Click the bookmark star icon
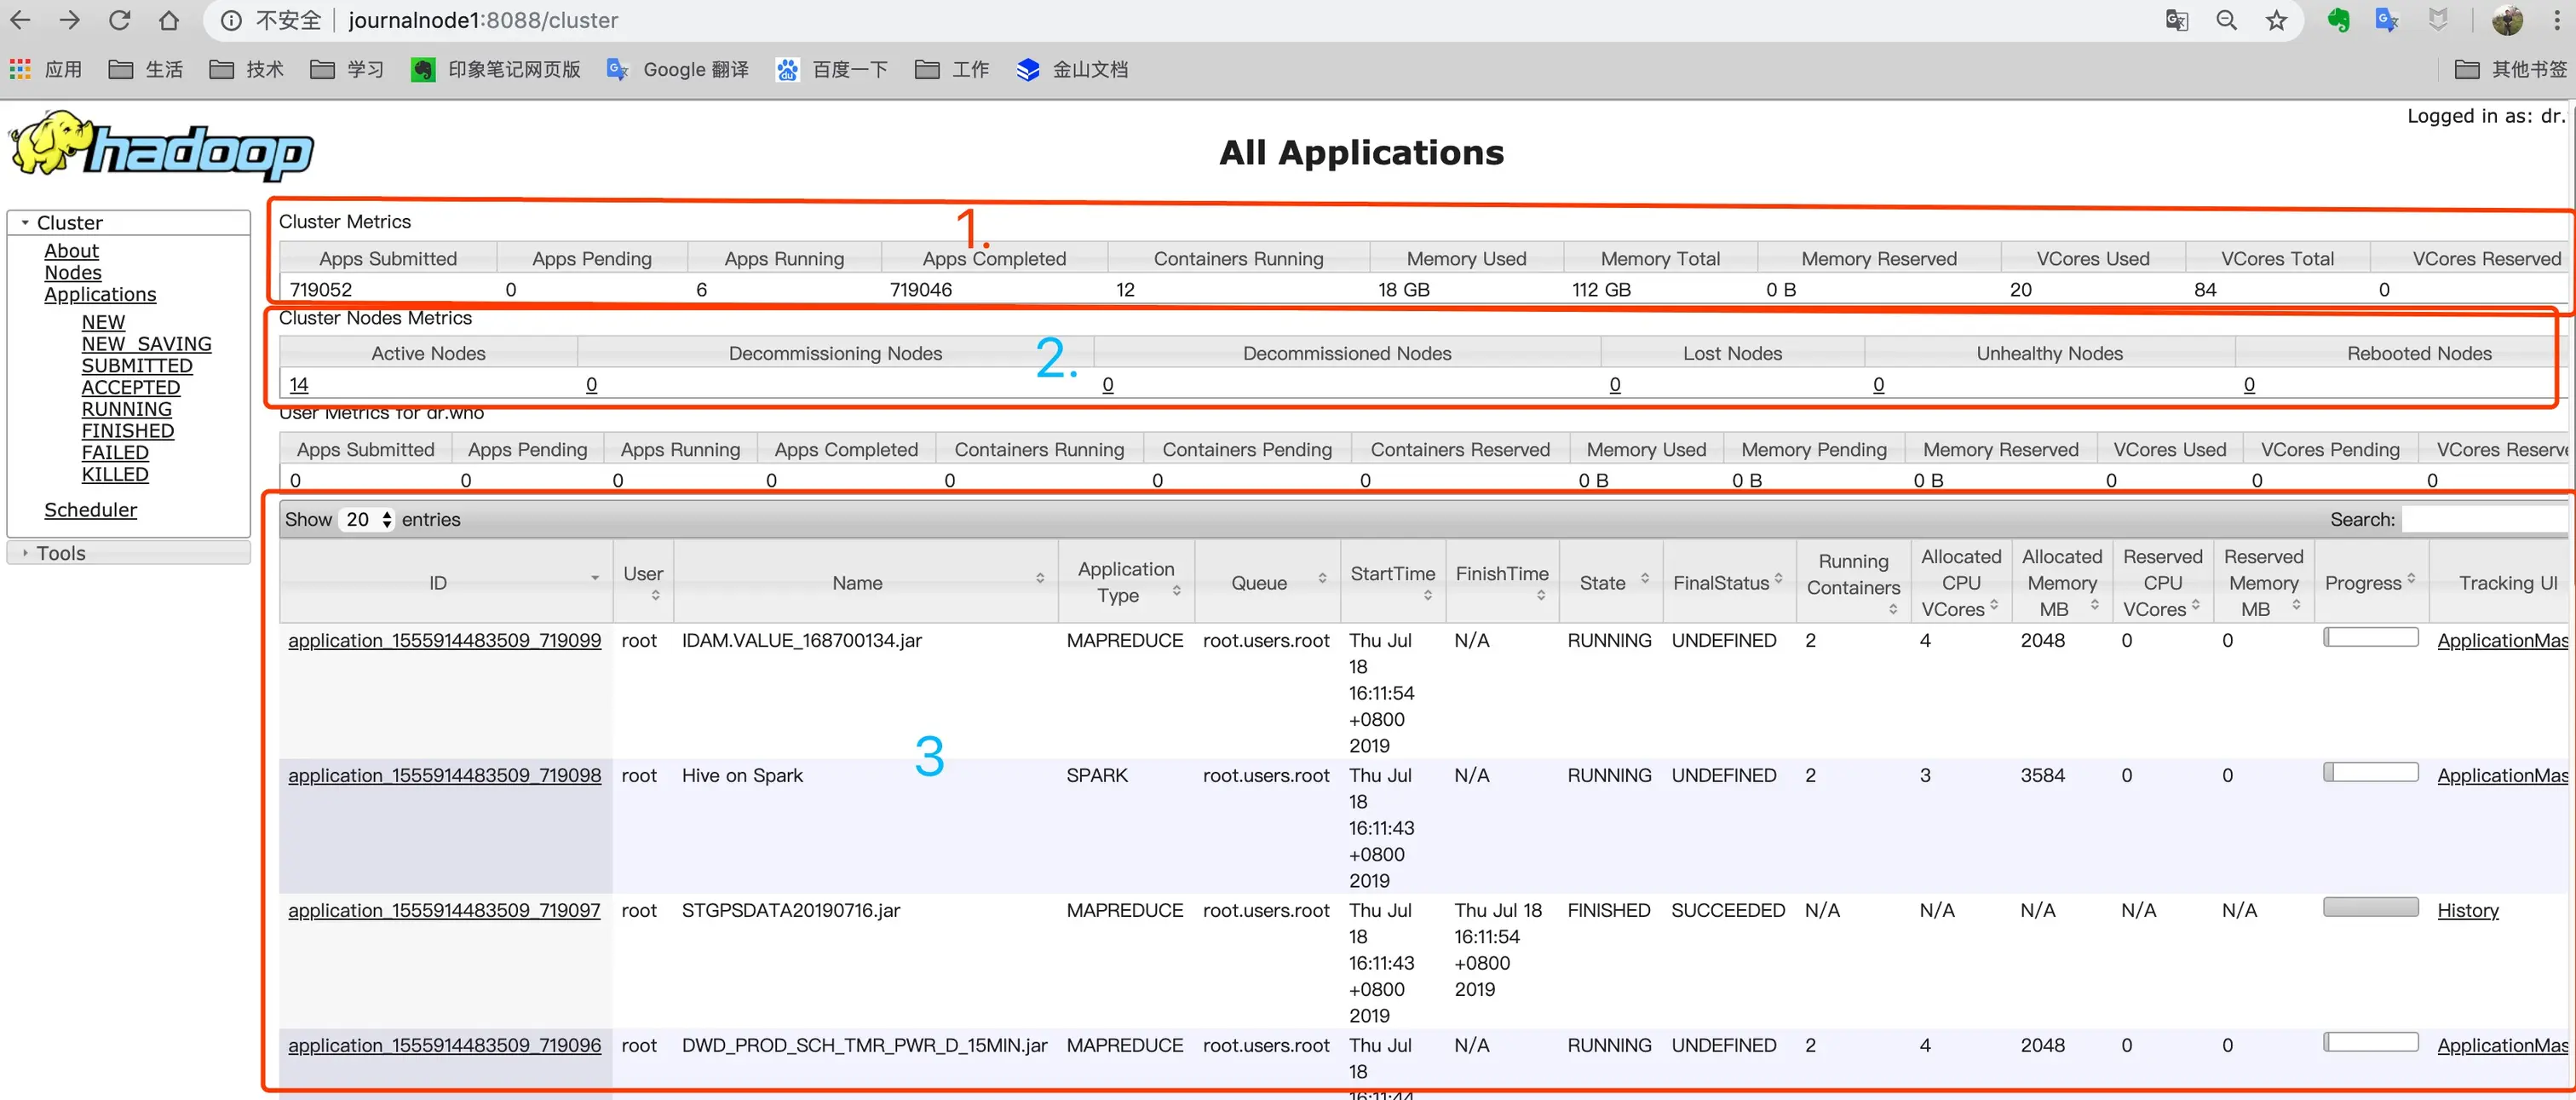2576x1100 pixels. pyautogui.click(x=2276, y=20)
